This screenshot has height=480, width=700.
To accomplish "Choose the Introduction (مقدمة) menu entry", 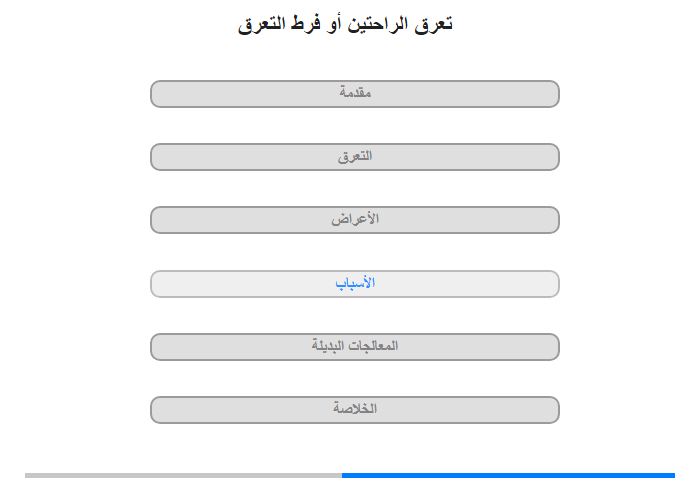I will [x=355, y=94].
